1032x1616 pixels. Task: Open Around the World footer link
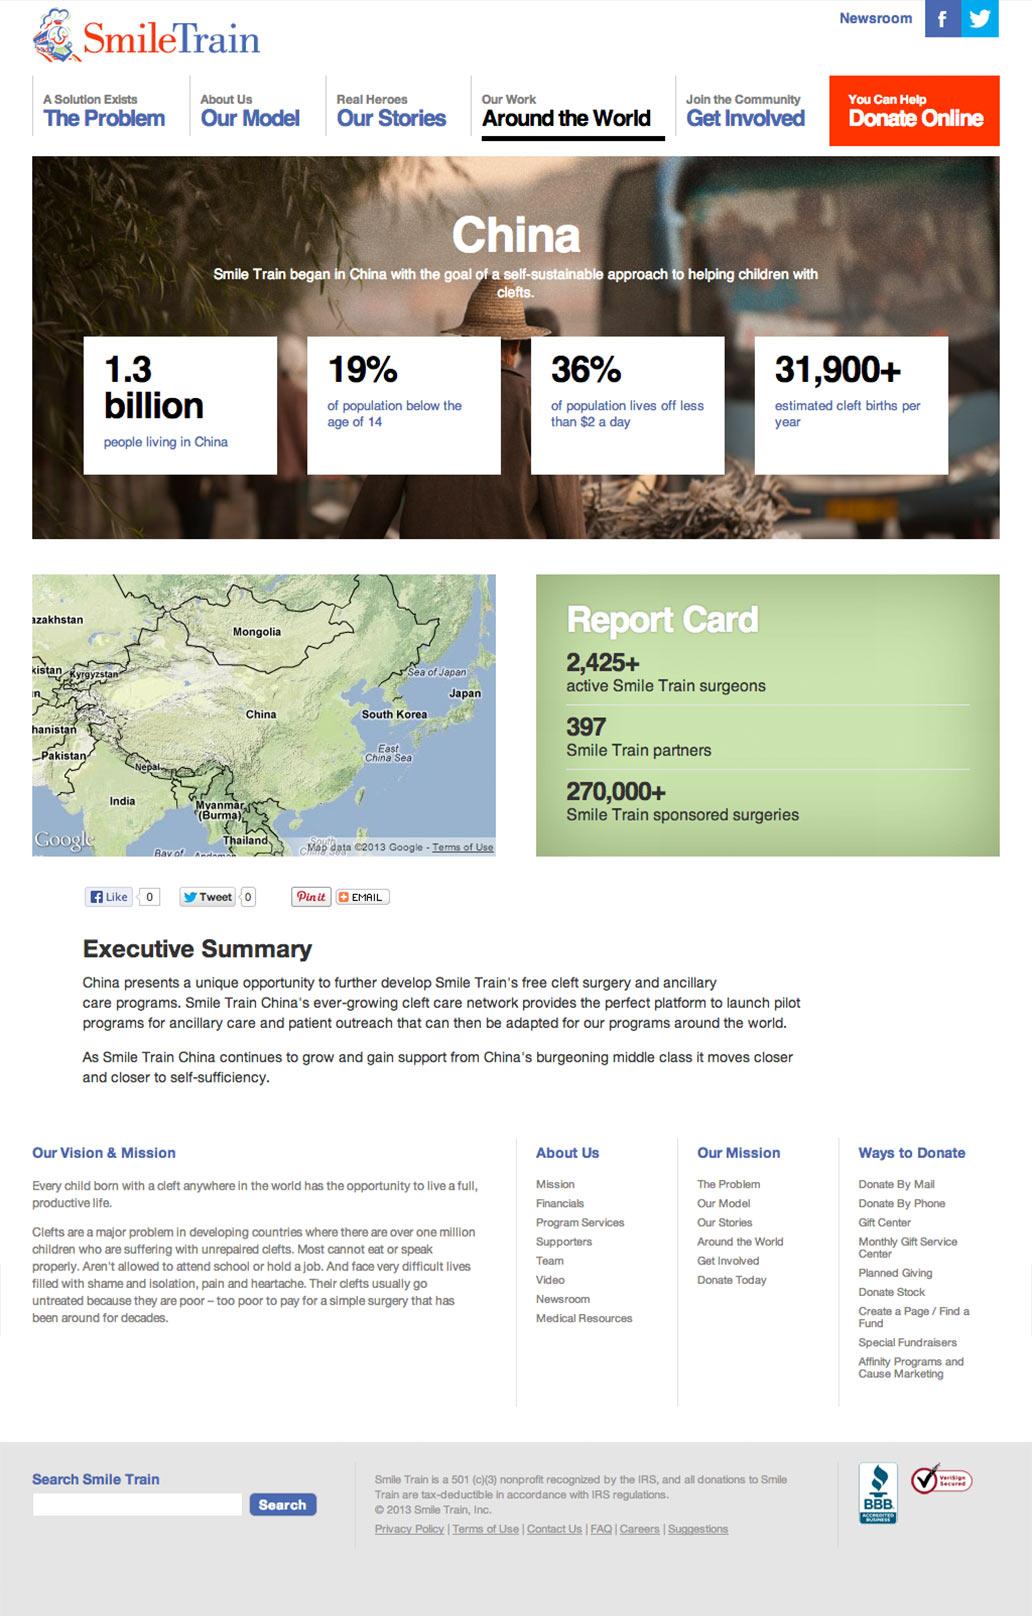pyautogui.click(x=740, y=1241)
